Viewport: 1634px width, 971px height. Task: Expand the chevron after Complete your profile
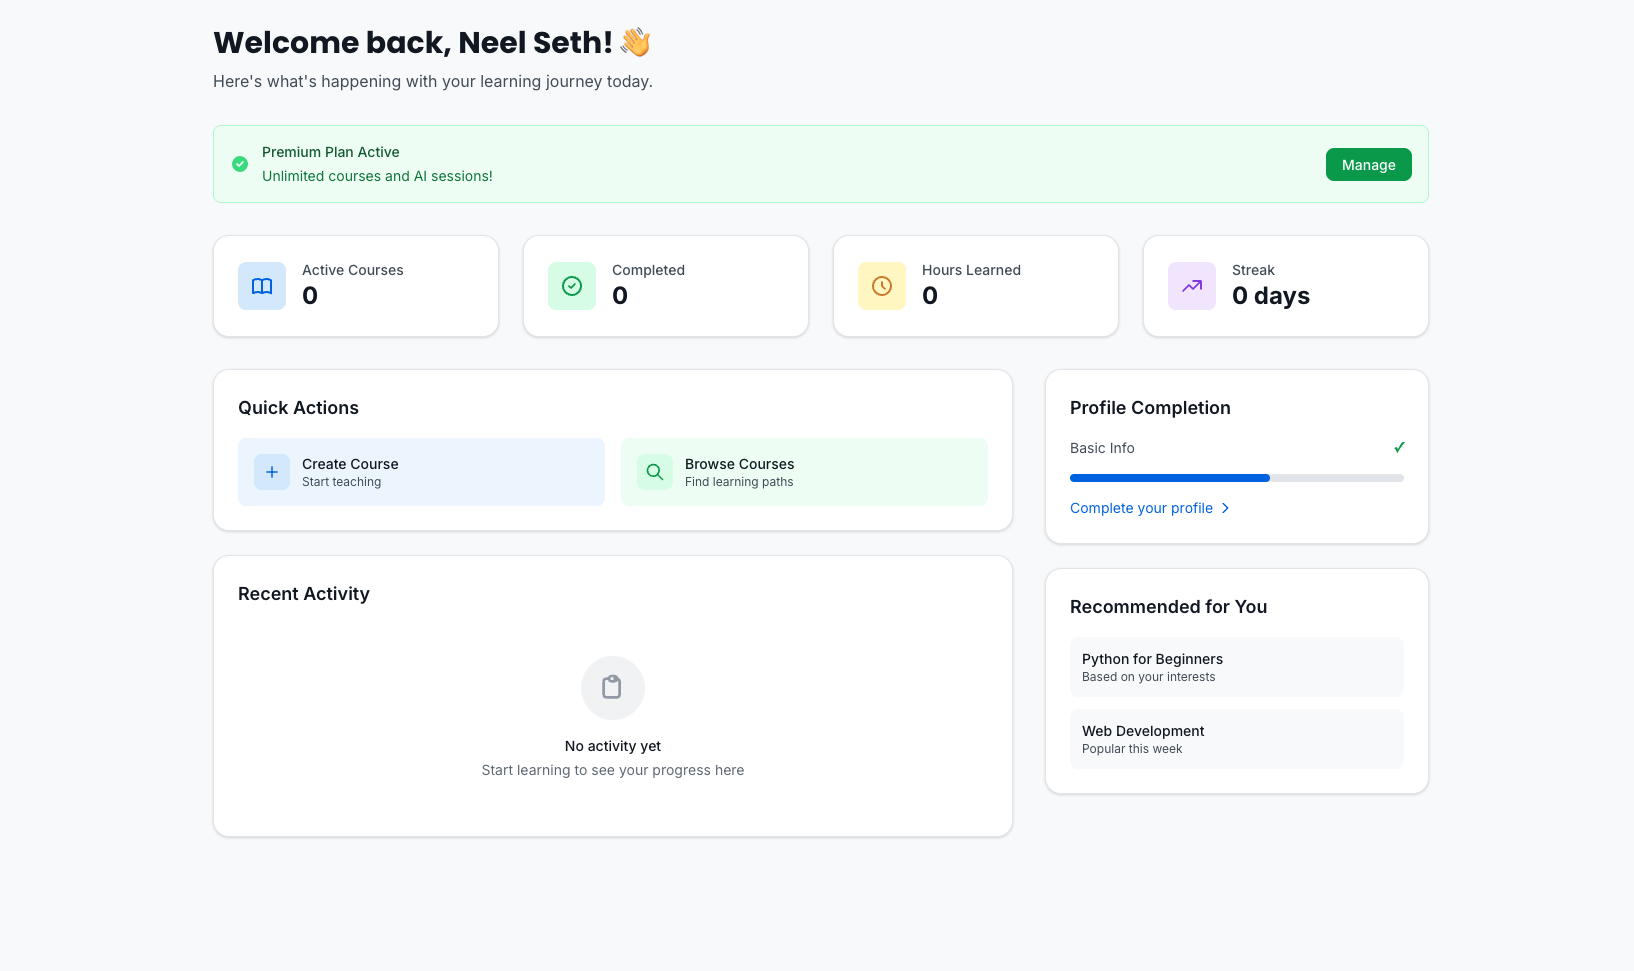(x=1225, y=508)
